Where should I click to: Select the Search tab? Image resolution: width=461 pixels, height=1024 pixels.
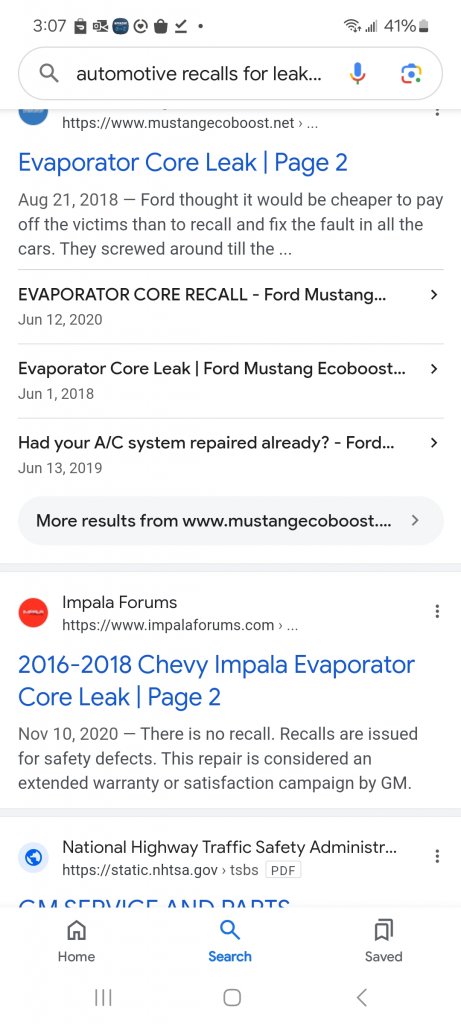point(230,941)
